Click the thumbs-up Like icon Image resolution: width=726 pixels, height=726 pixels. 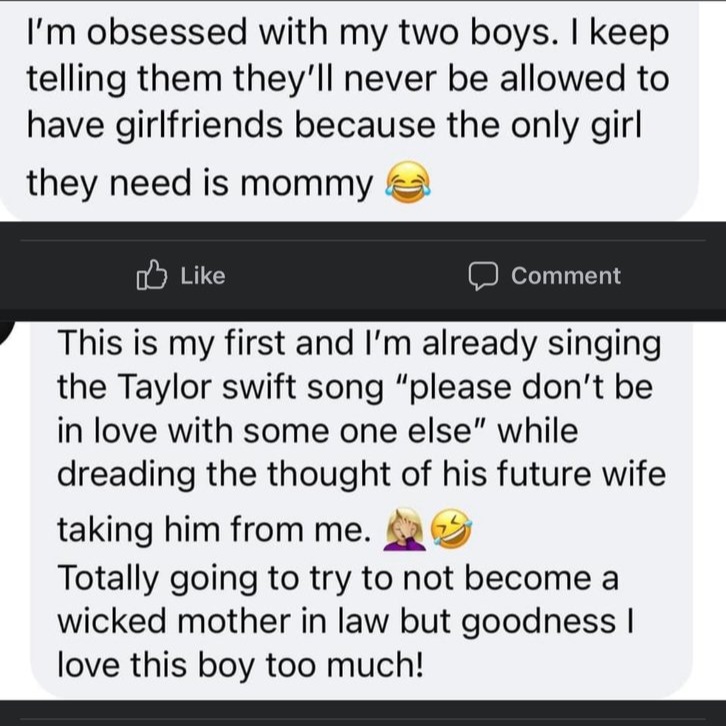point(151,275)
